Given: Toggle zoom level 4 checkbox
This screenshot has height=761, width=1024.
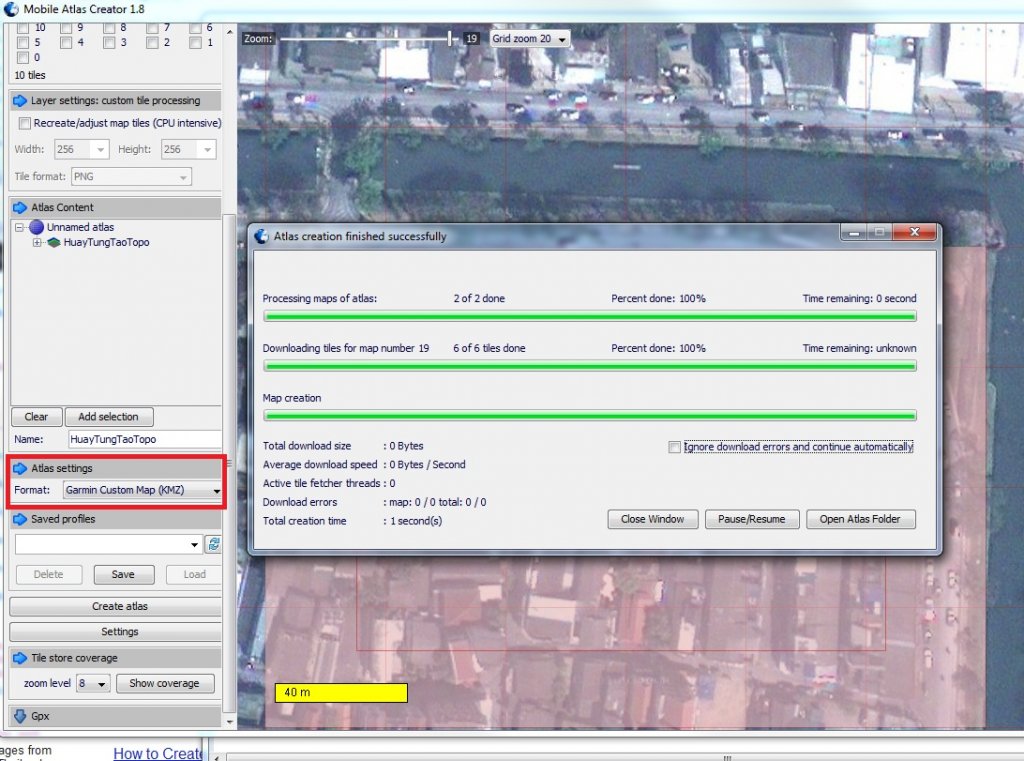Looking at the screenshot, I should (66, 42).
